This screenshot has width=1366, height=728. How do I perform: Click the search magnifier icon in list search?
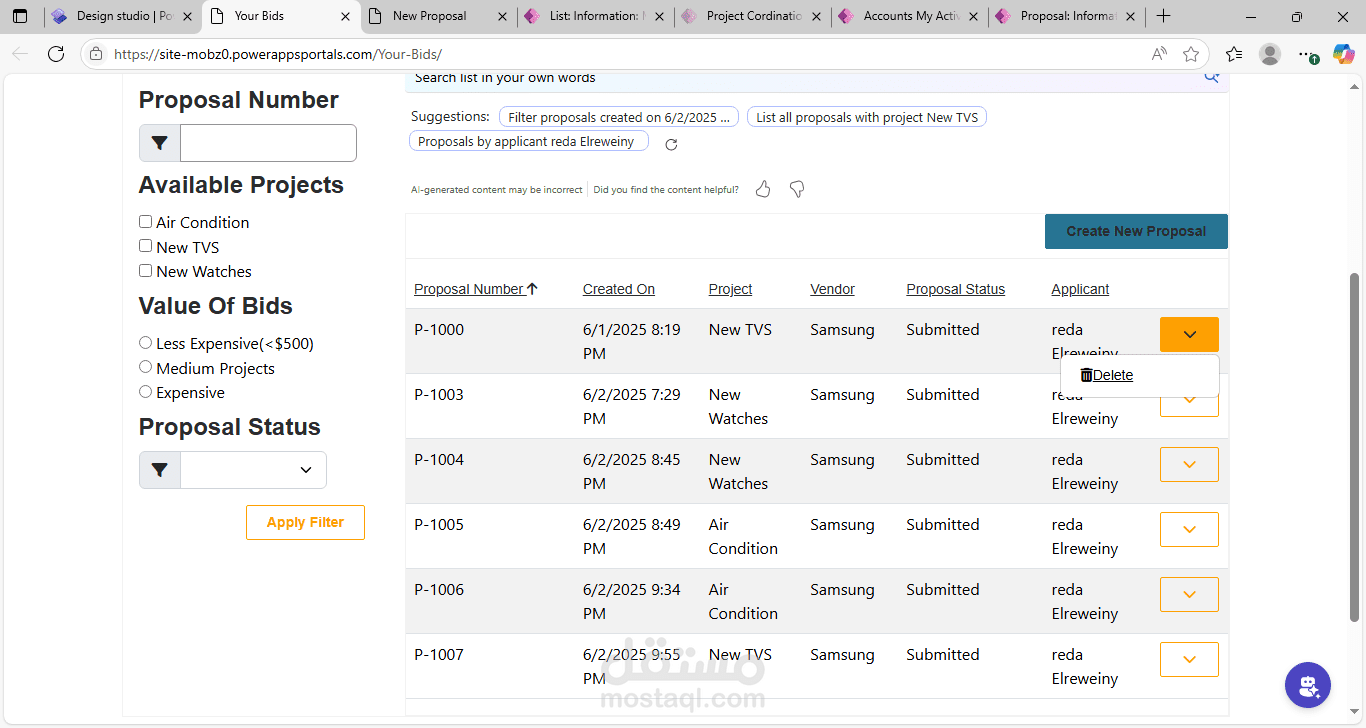(x=1211, y=77)
